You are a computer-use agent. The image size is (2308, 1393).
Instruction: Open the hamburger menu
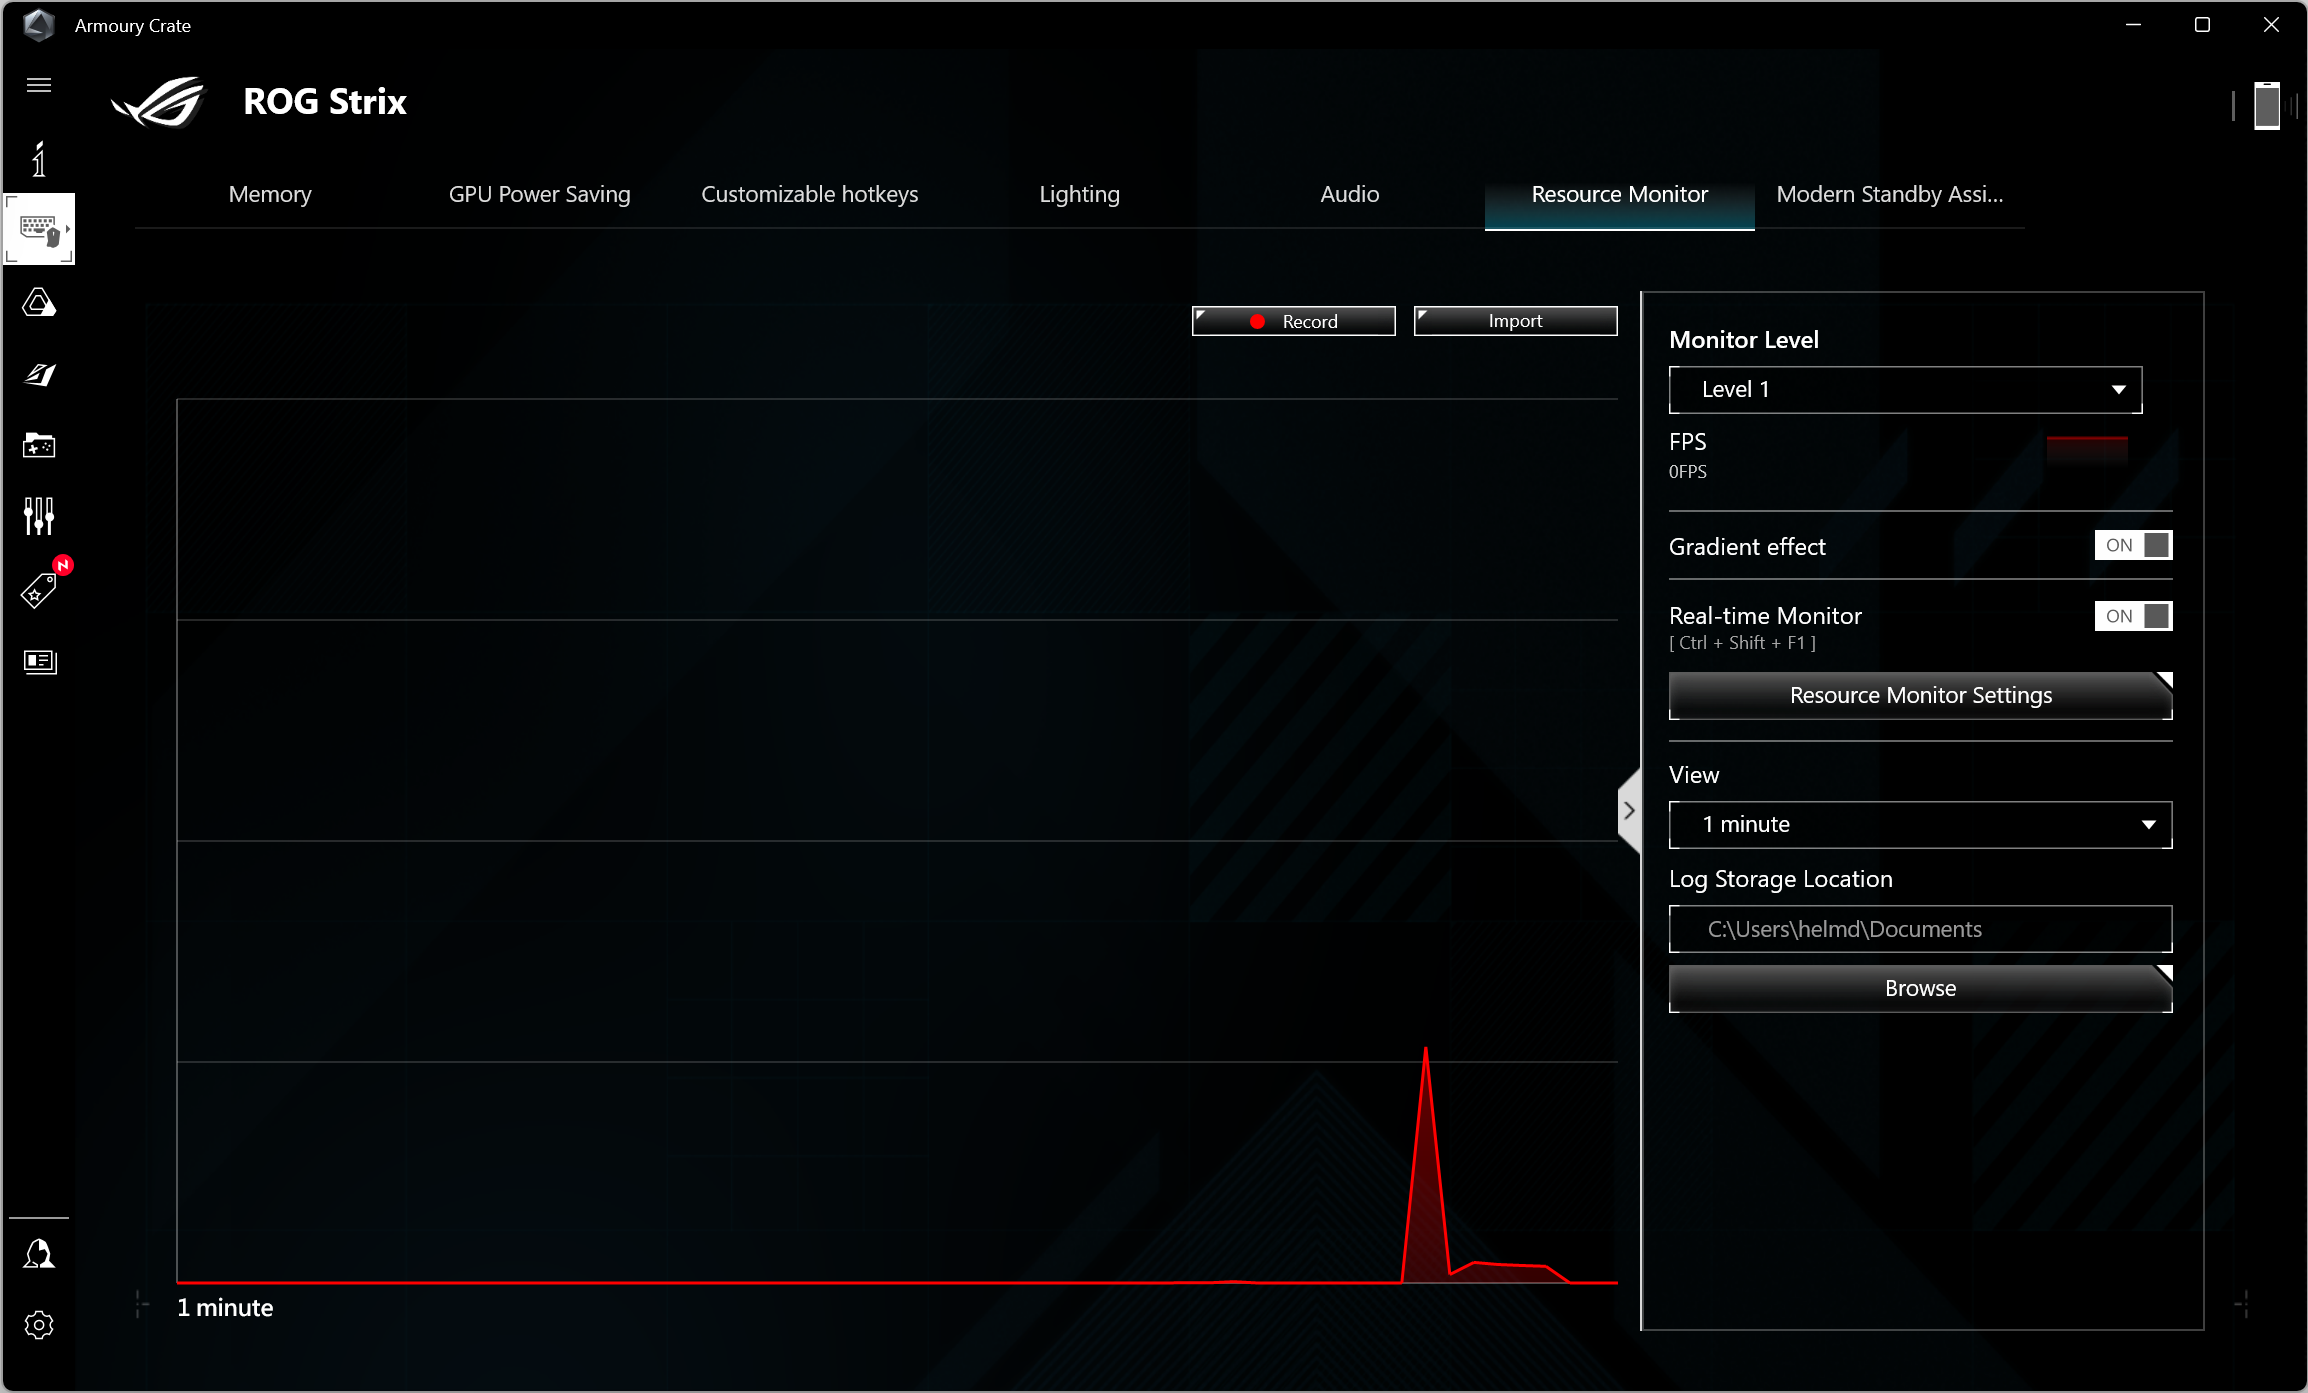tap(39, 85)
